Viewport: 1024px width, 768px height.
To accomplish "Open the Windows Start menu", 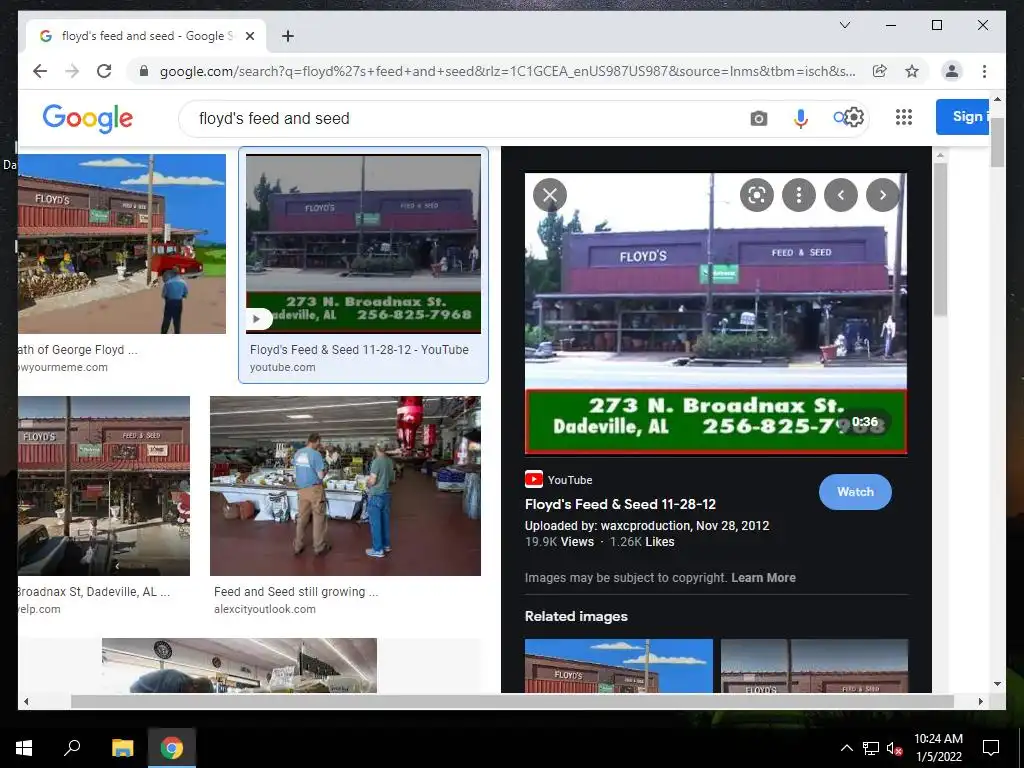I will point(24,748).
